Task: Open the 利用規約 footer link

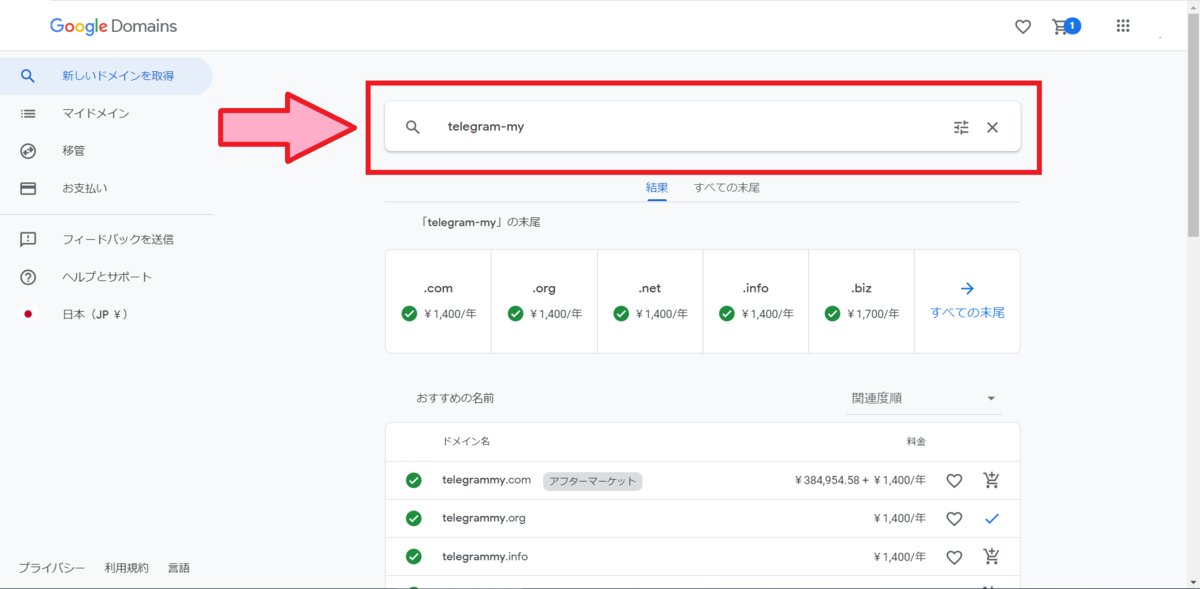Action: (126, 567)
